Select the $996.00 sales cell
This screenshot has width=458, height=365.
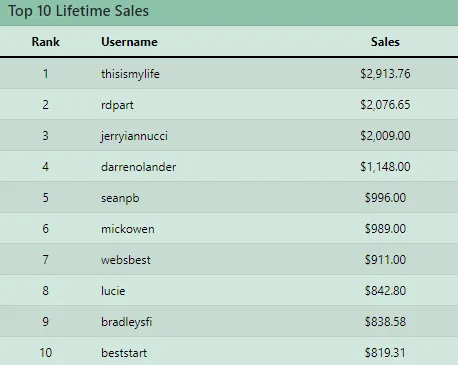click(385, 198)
